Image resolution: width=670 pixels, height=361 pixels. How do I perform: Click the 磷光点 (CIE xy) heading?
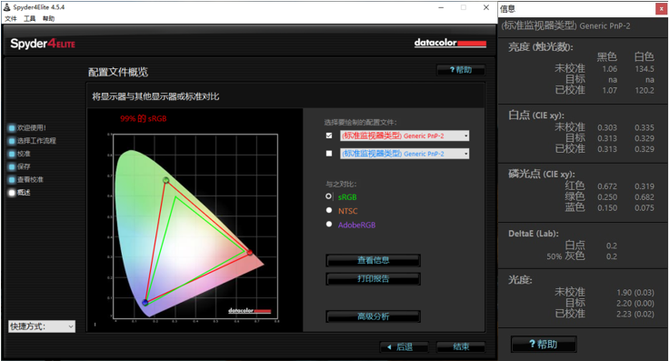point(541,174)
